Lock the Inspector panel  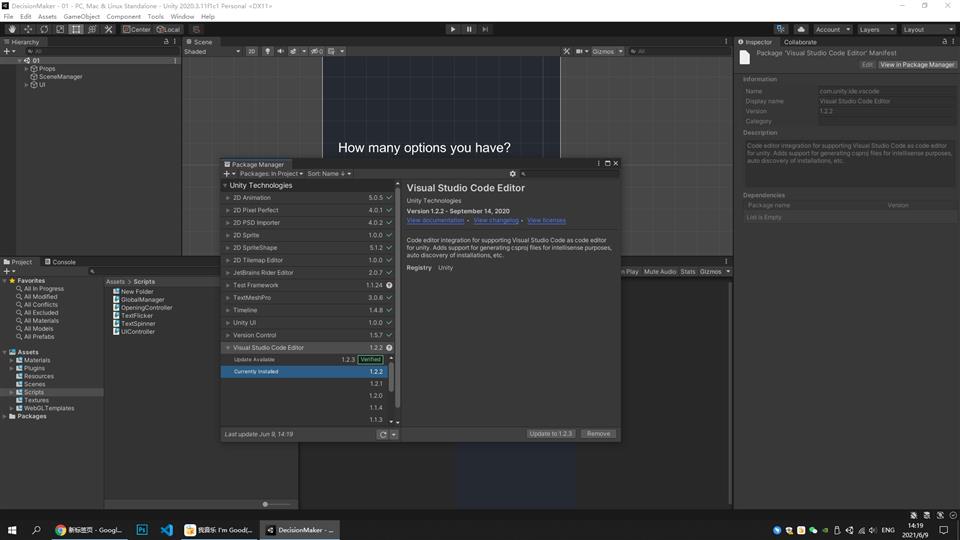coord(944,42)
